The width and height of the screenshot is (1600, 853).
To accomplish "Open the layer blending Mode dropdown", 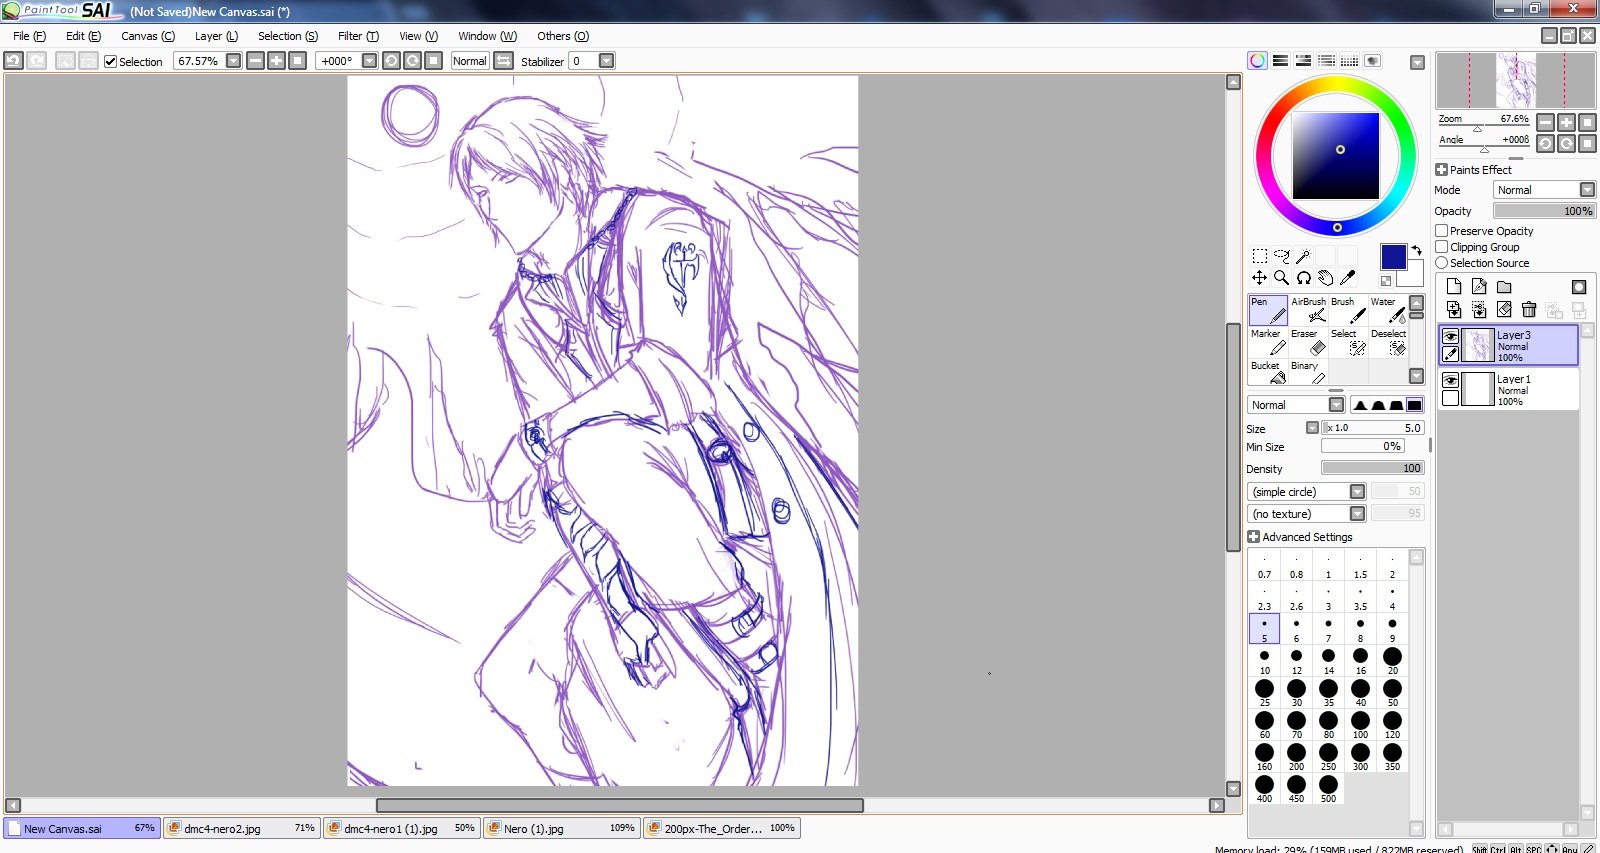I will tap(1587, 190).
